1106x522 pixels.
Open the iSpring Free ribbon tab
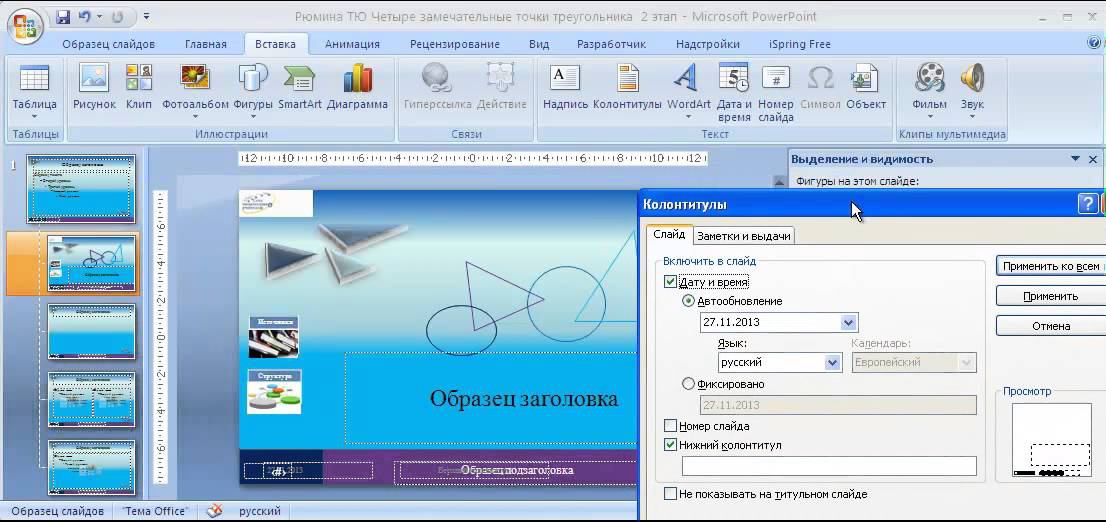(x=800, y=44)
